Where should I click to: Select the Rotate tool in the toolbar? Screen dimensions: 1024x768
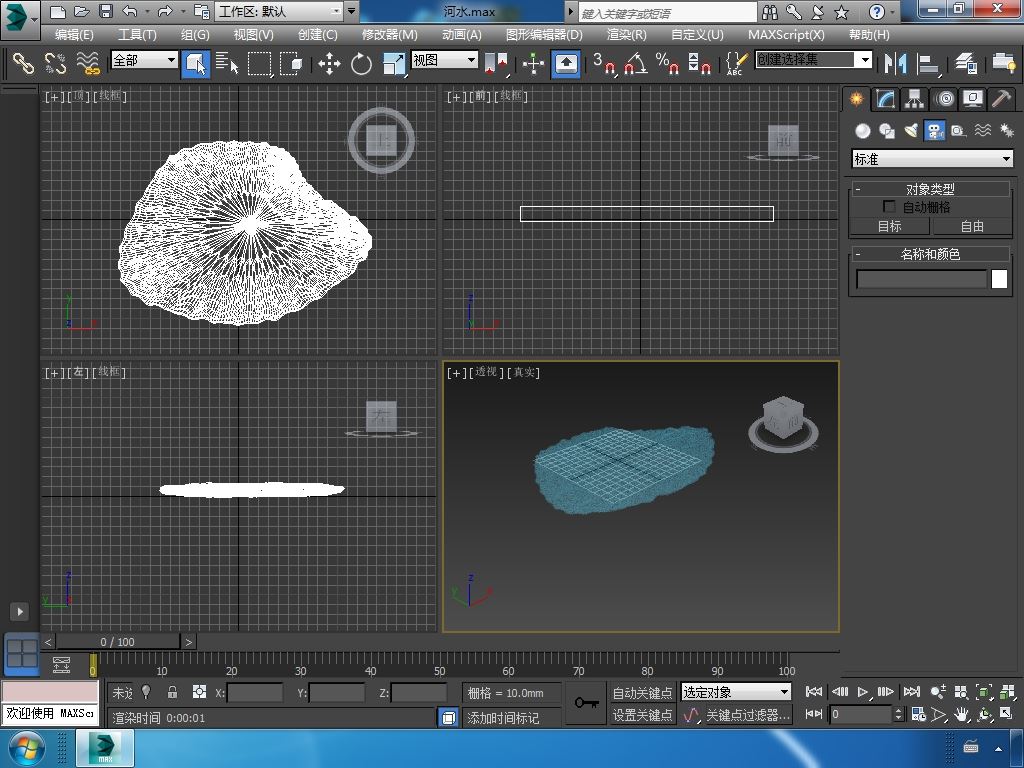pos(361,64)
